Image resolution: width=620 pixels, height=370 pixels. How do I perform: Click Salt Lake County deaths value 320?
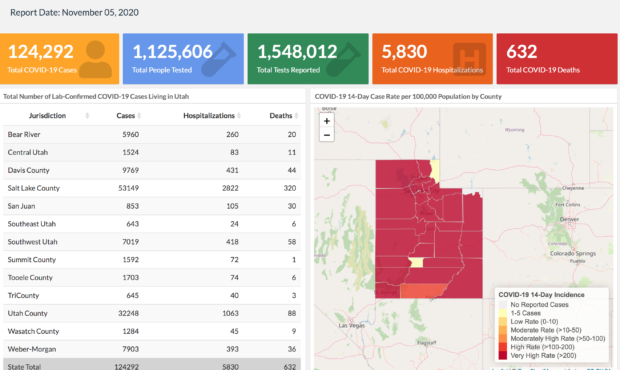pos(290,188)
